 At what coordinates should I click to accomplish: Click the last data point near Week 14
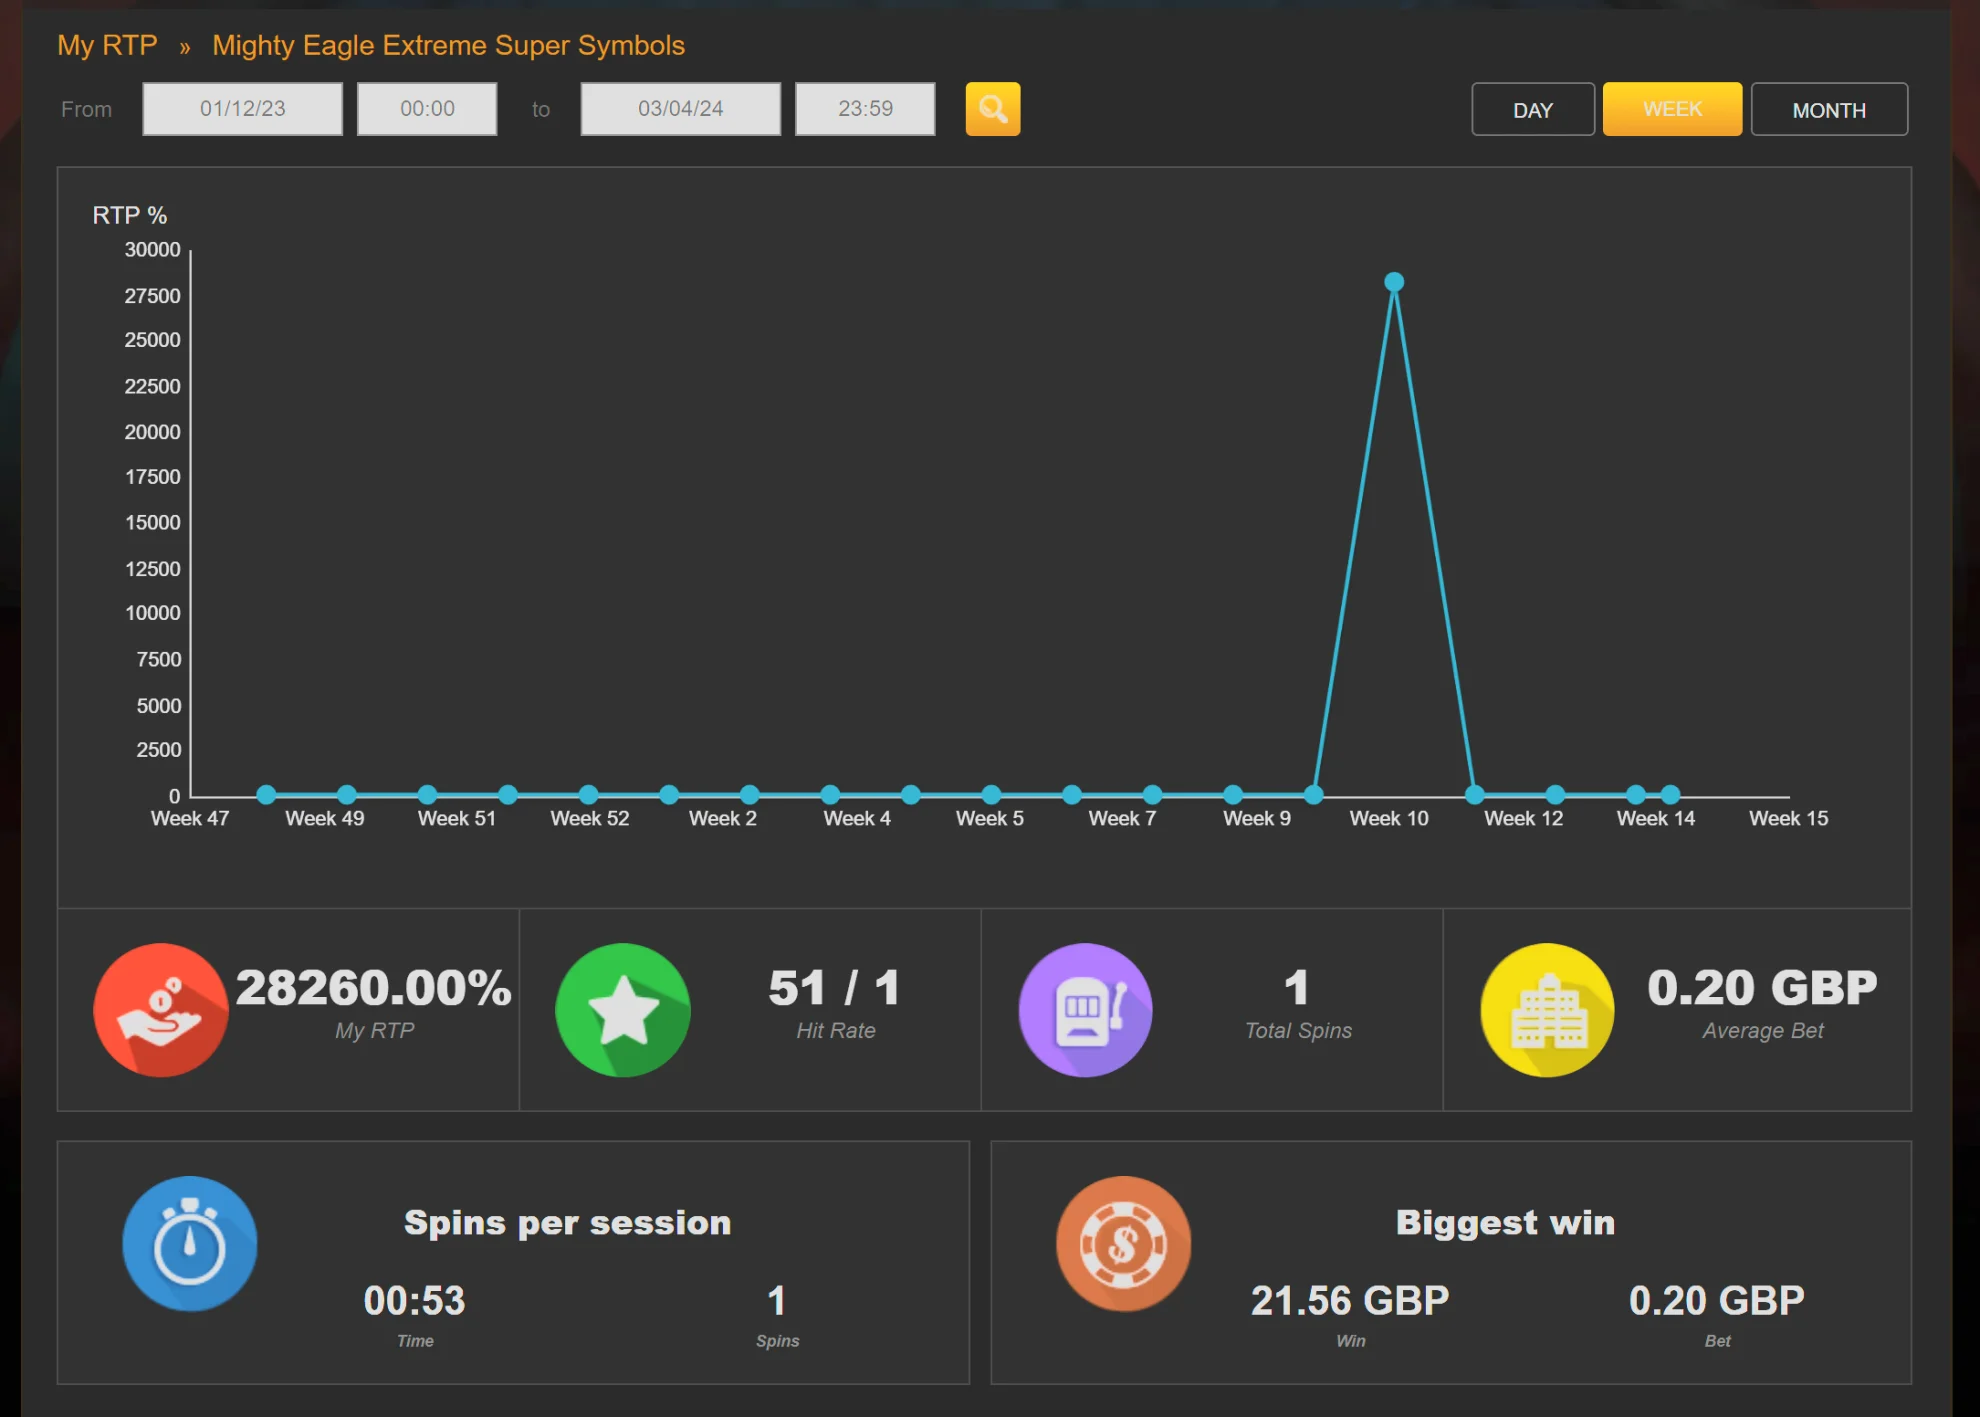1670,795
